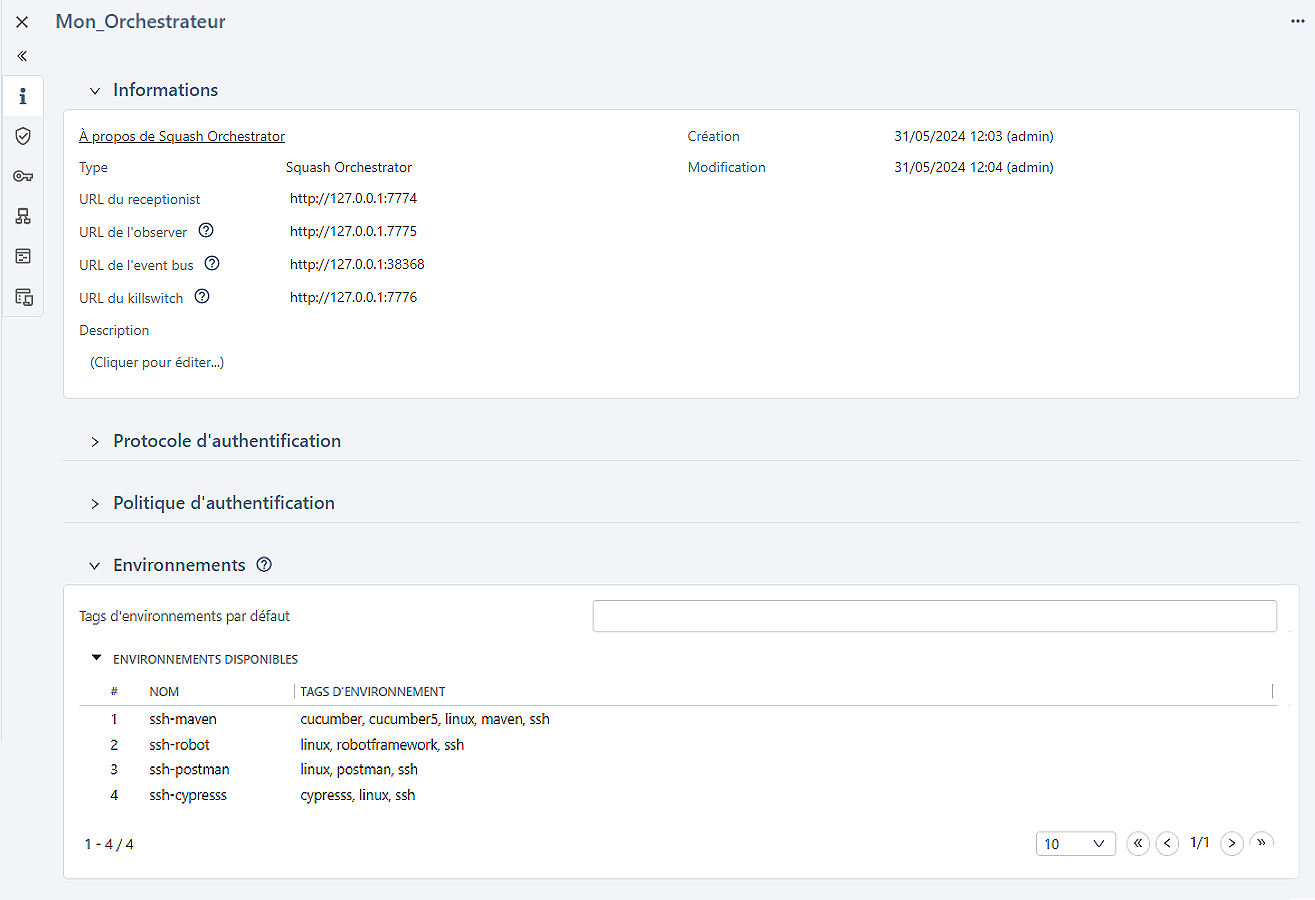Expand the Politique d'authentification section
The width and height of the screenshot is (1315, 900).
pos(95,504)
